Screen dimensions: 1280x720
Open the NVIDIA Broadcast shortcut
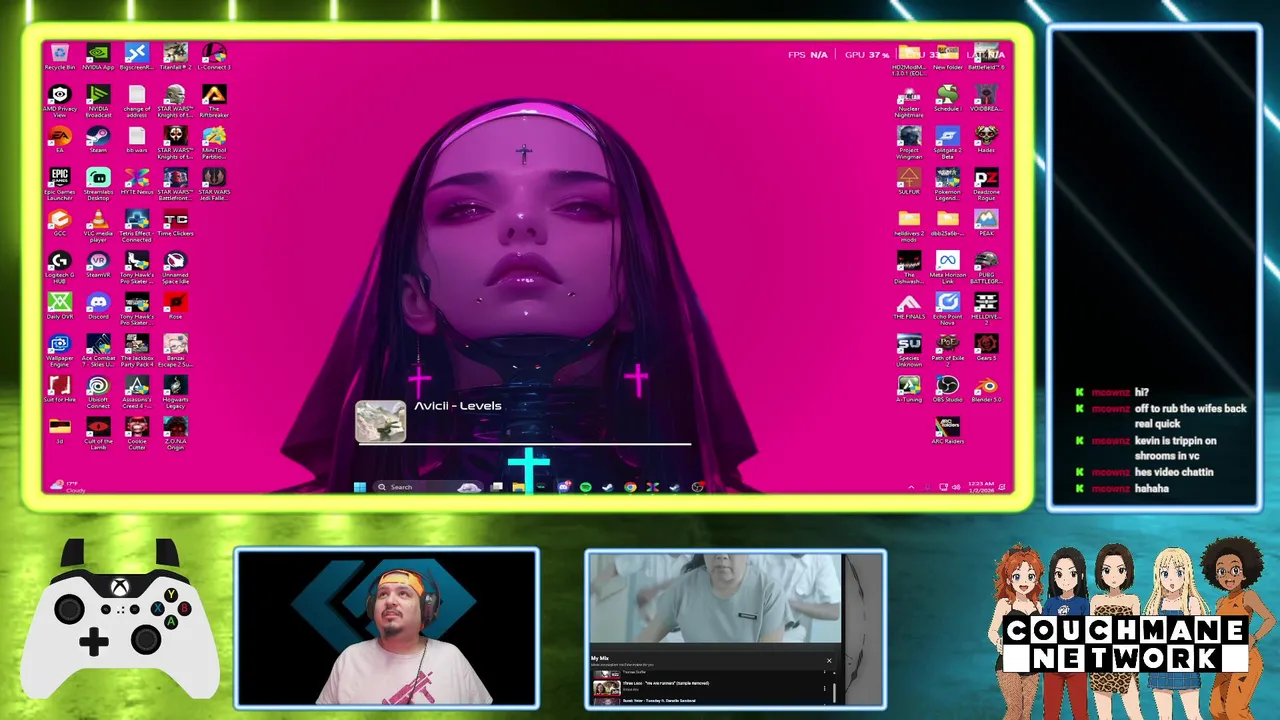[x=98, y=101]
